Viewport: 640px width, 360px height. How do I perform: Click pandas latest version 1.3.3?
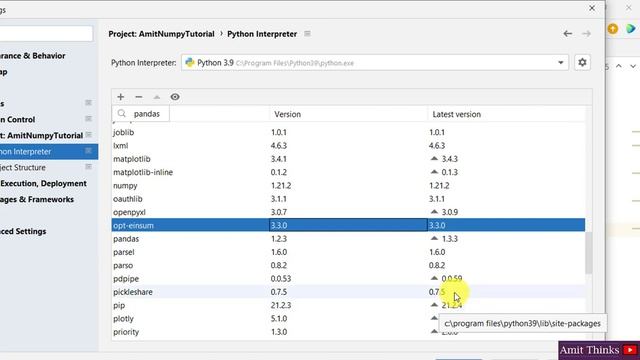pos(450,239)
